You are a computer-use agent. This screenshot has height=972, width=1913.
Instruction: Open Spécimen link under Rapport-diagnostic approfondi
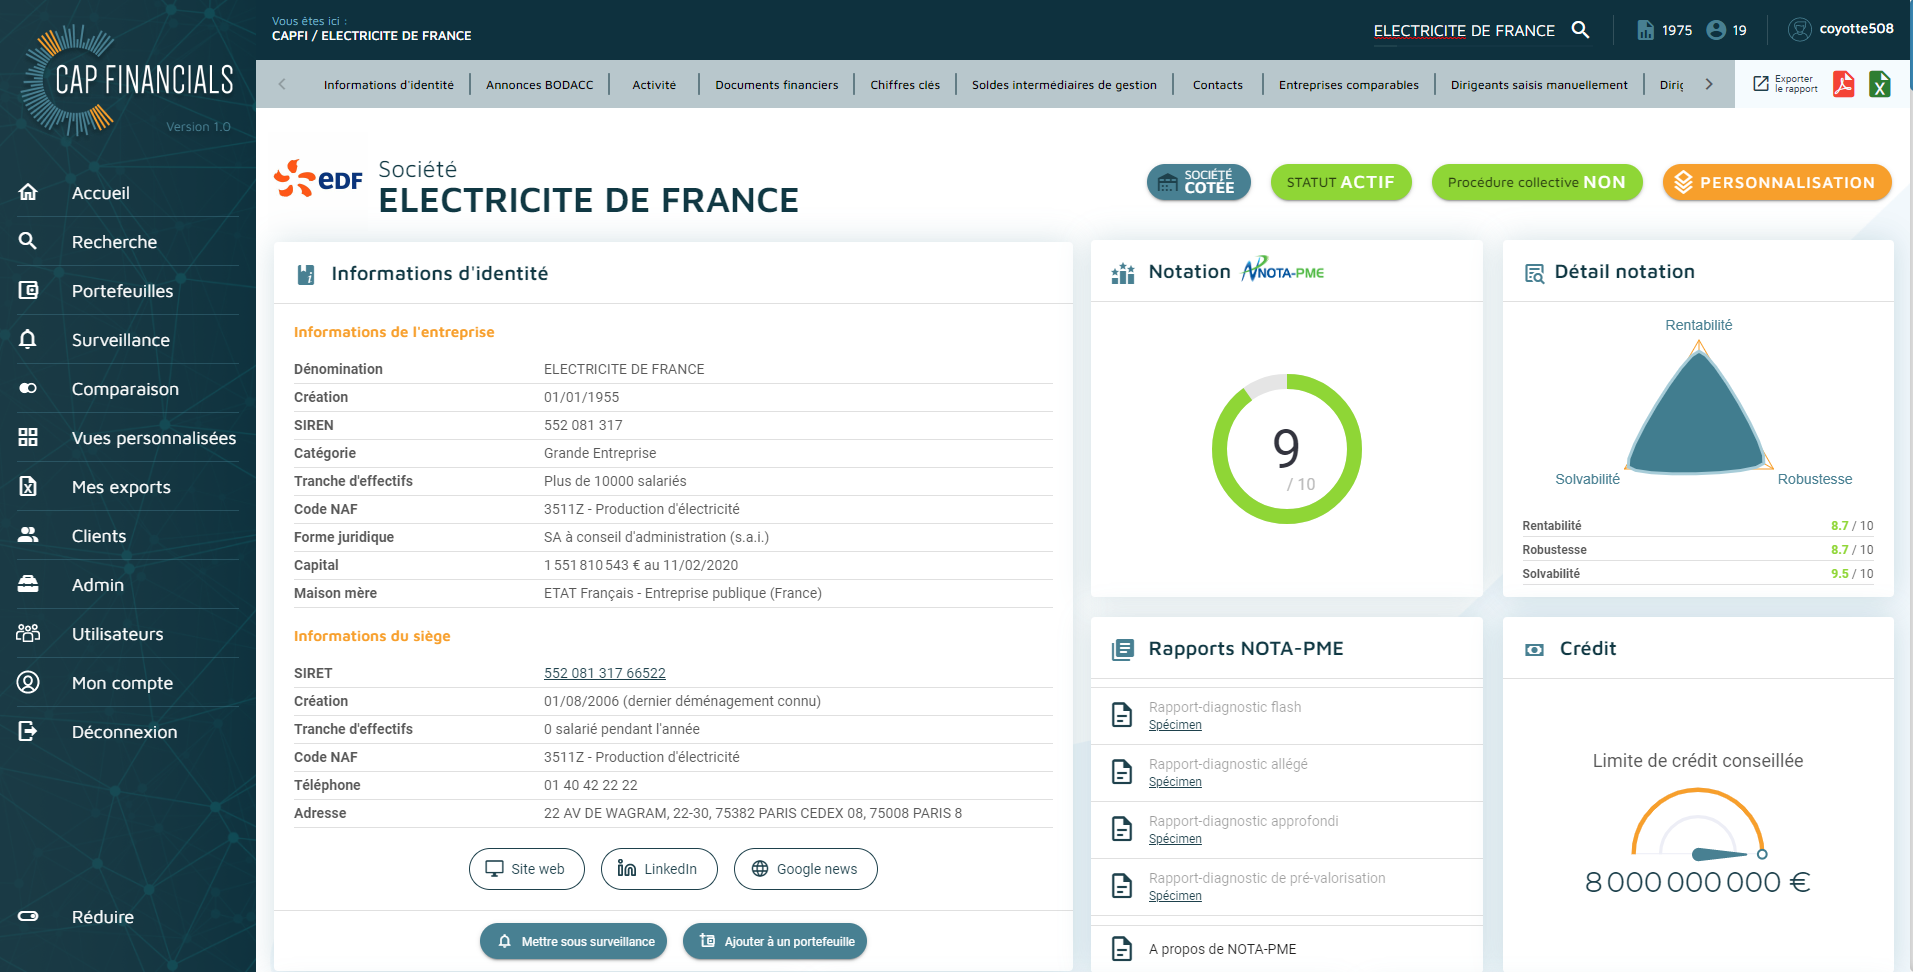click(x=1175, y=839)
